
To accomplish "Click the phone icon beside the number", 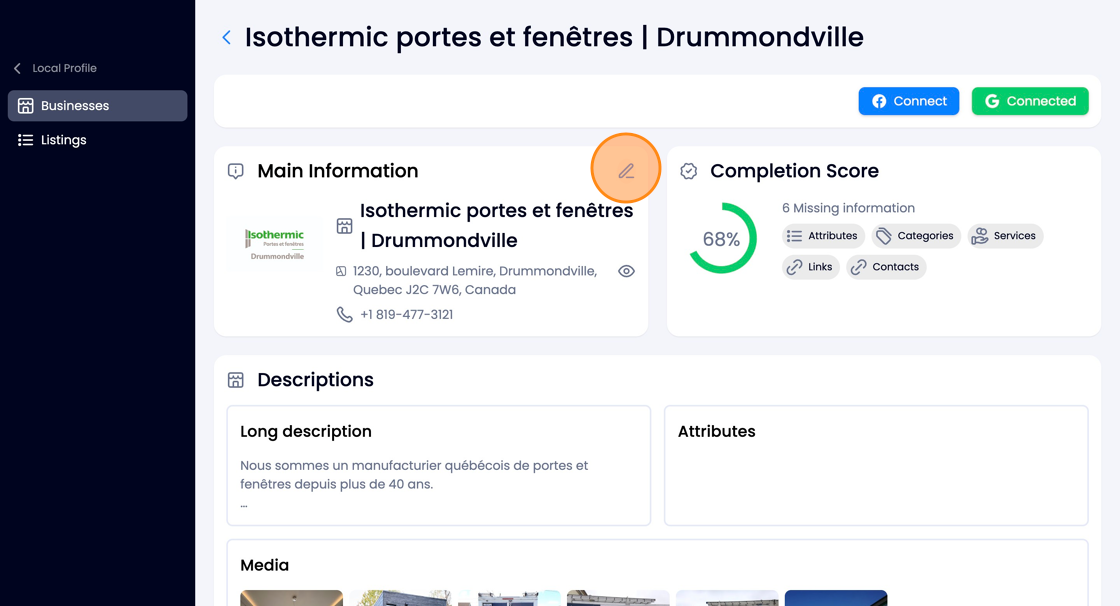I will pyautogui.click(x=344, y=314).
